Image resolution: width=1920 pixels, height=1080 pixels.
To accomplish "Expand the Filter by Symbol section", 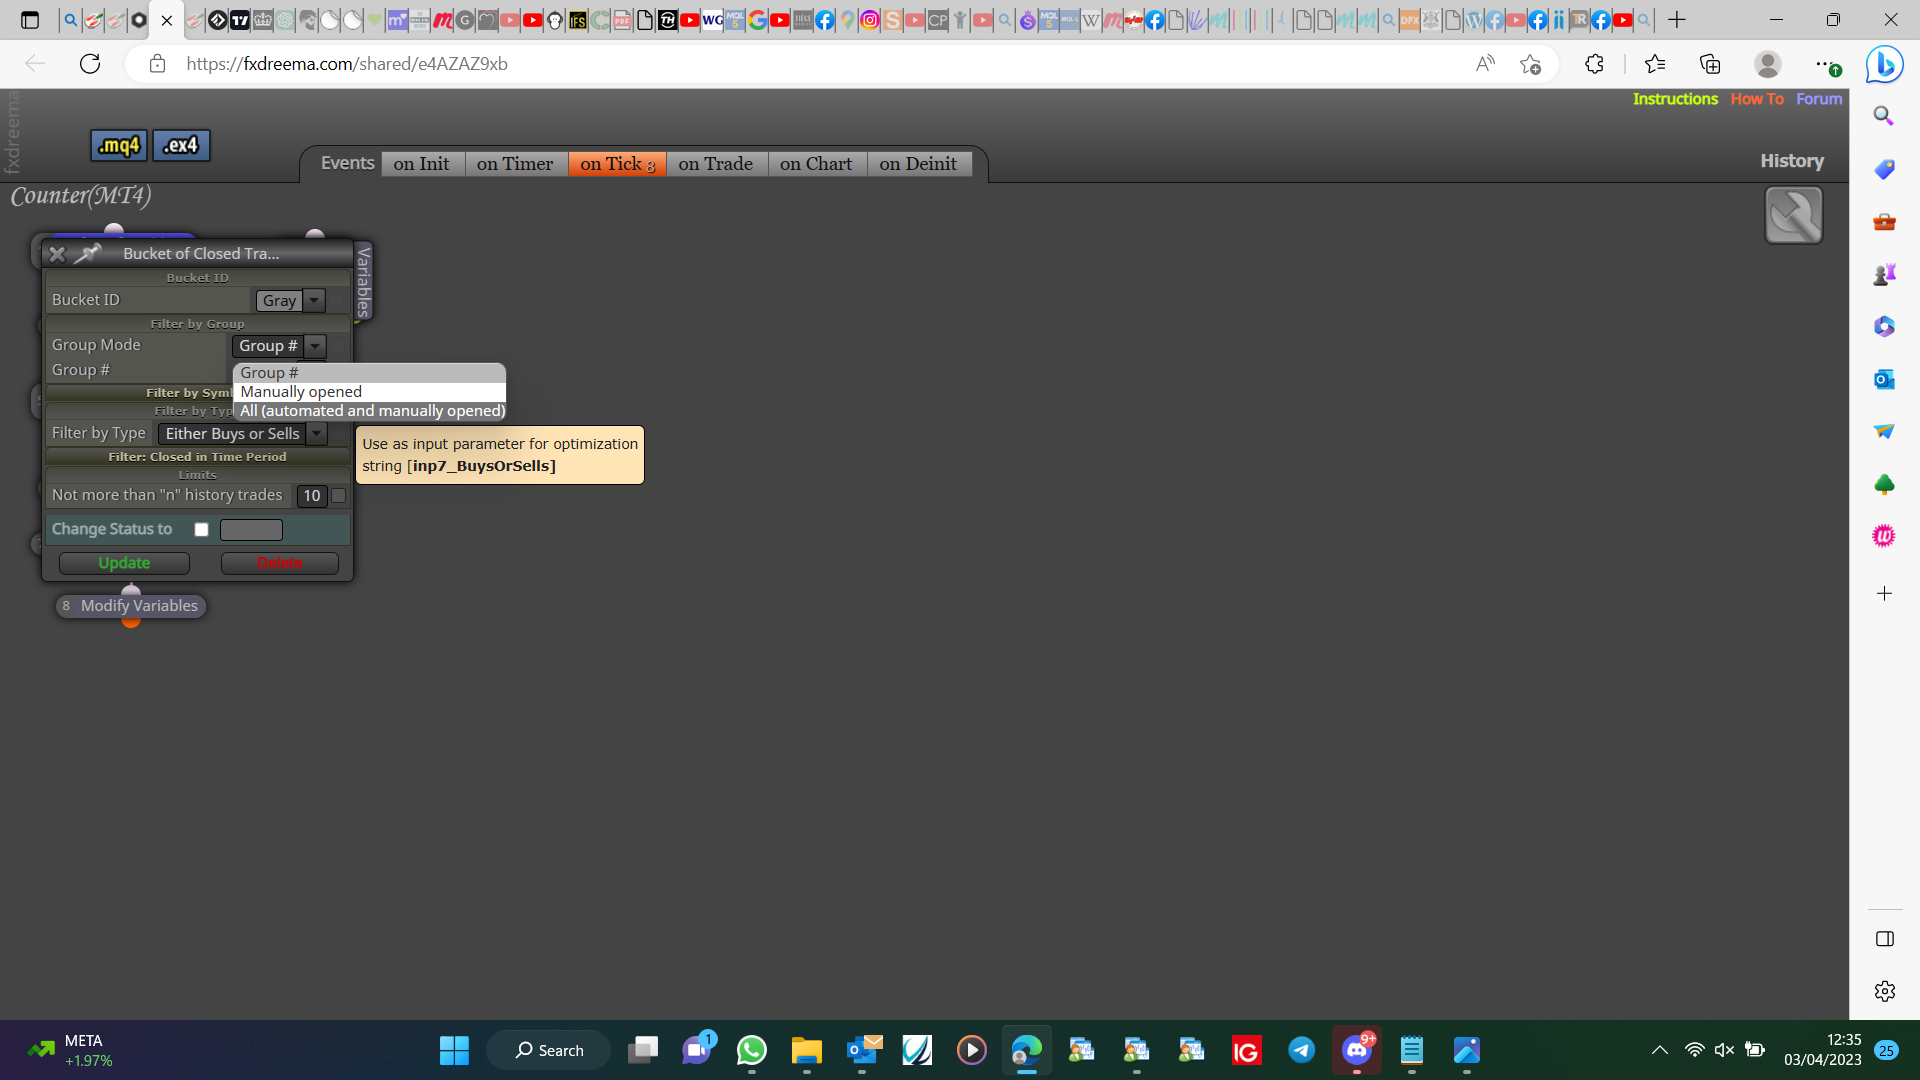I will click(x=140, y=393).
